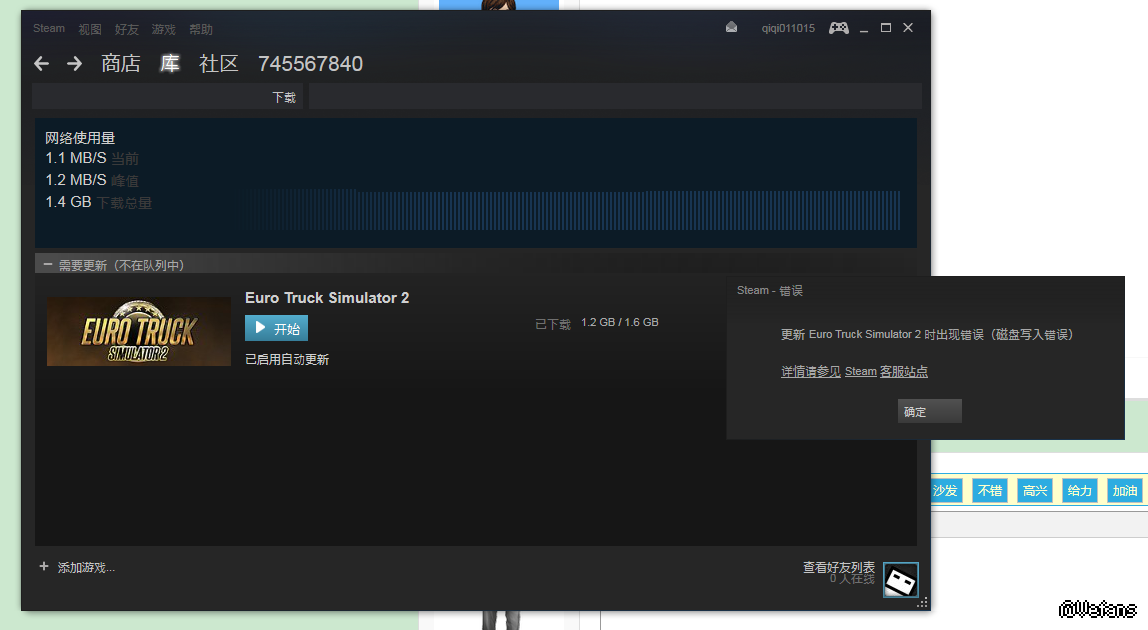Switch to the 库 tab

click(x=170, y=64)
